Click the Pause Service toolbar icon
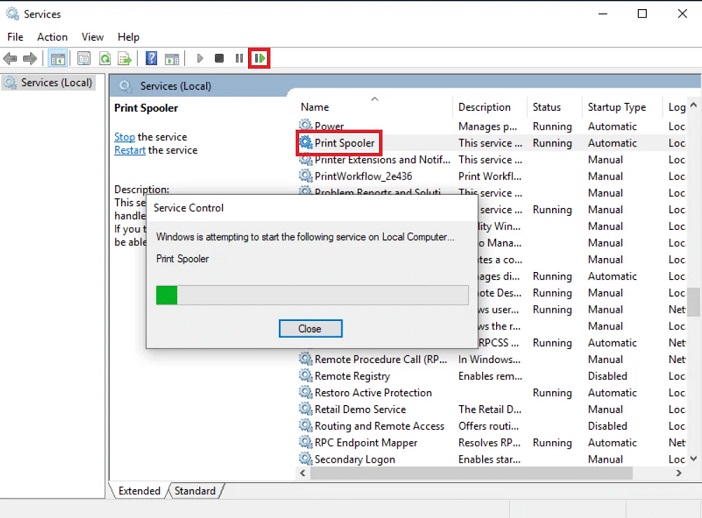The image size is (702, 518). pos(240,58)
